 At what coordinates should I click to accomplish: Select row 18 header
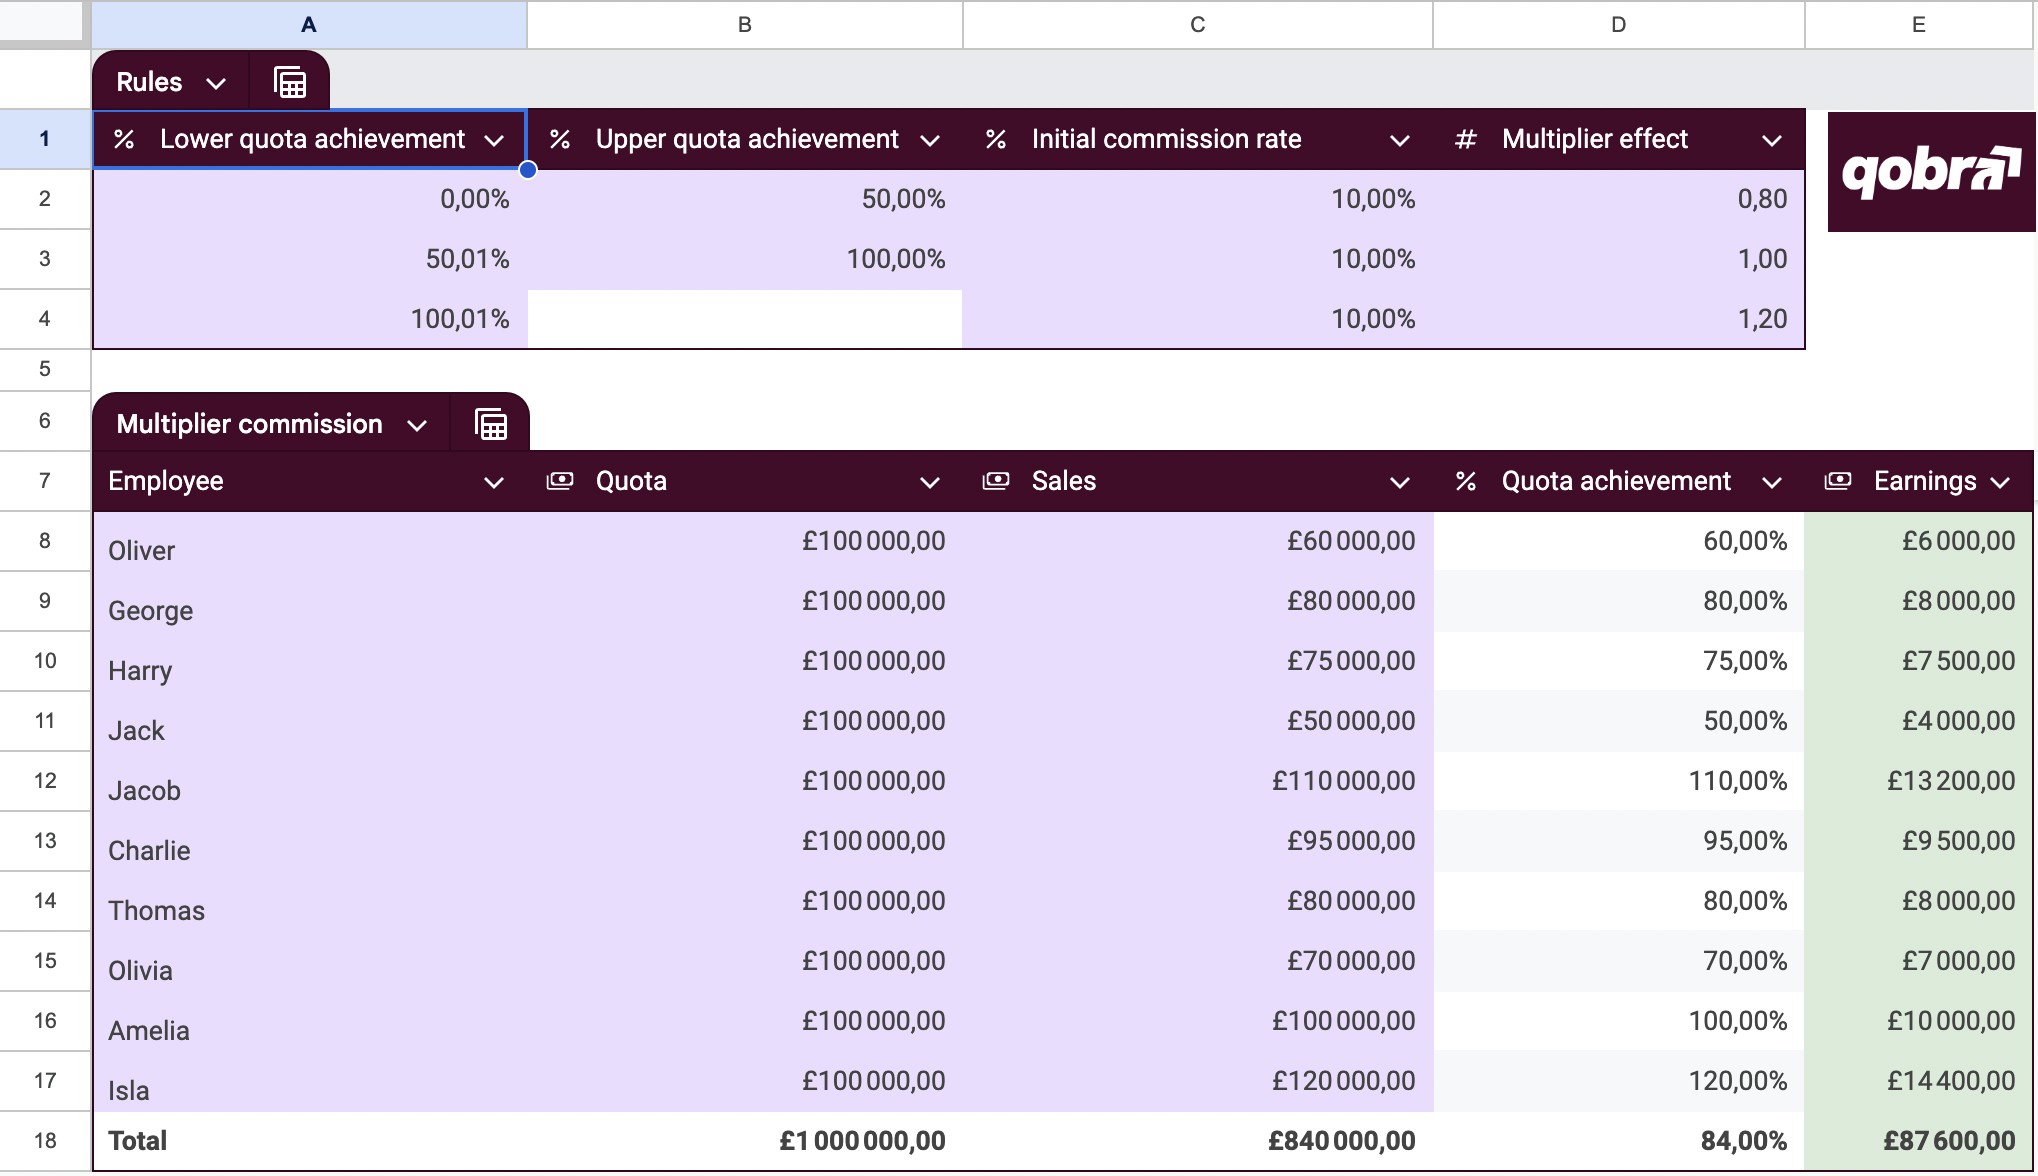click(45, 1141)
